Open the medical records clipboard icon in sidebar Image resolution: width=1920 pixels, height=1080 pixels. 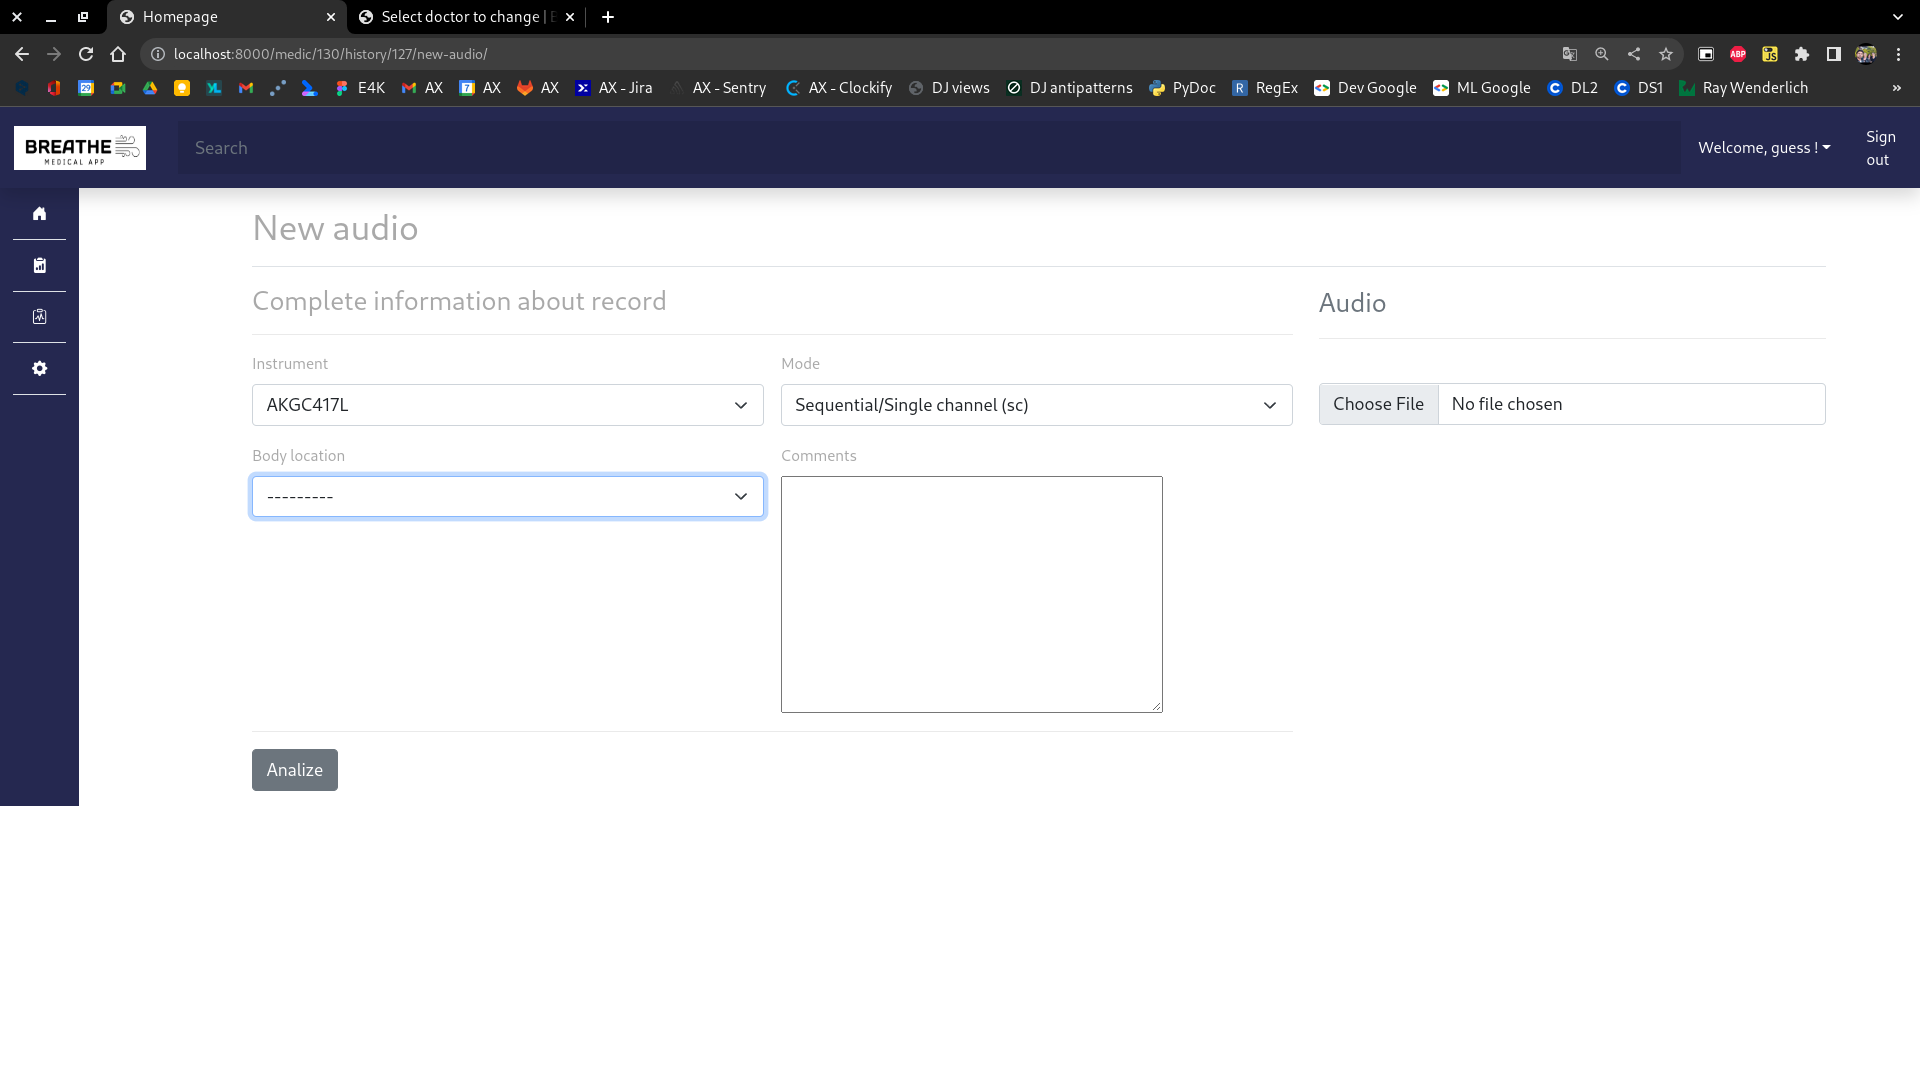[x=40, y=316]
